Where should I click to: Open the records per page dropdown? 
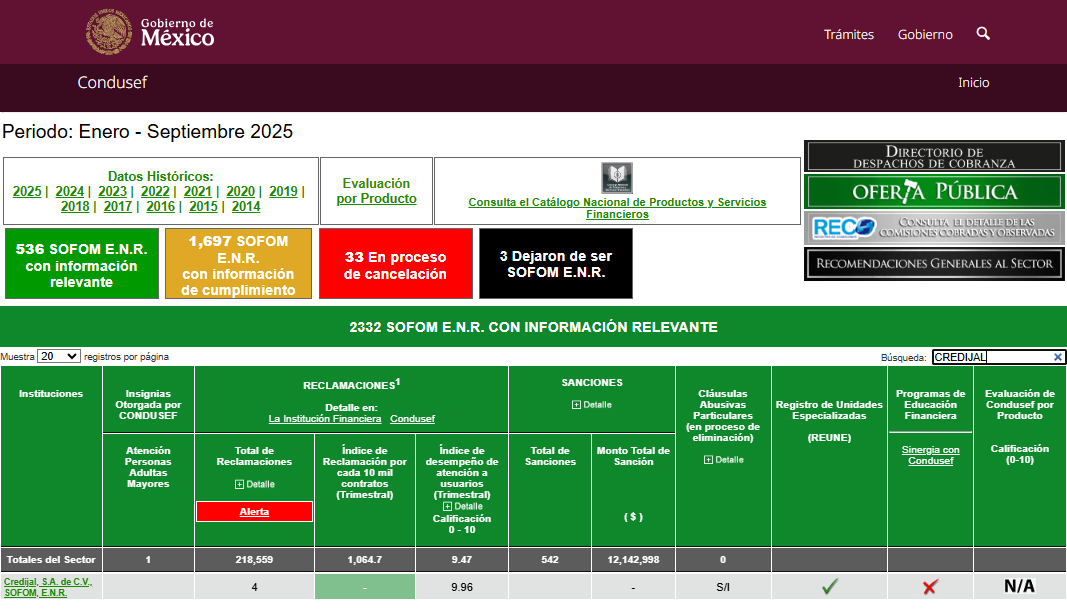59,356
